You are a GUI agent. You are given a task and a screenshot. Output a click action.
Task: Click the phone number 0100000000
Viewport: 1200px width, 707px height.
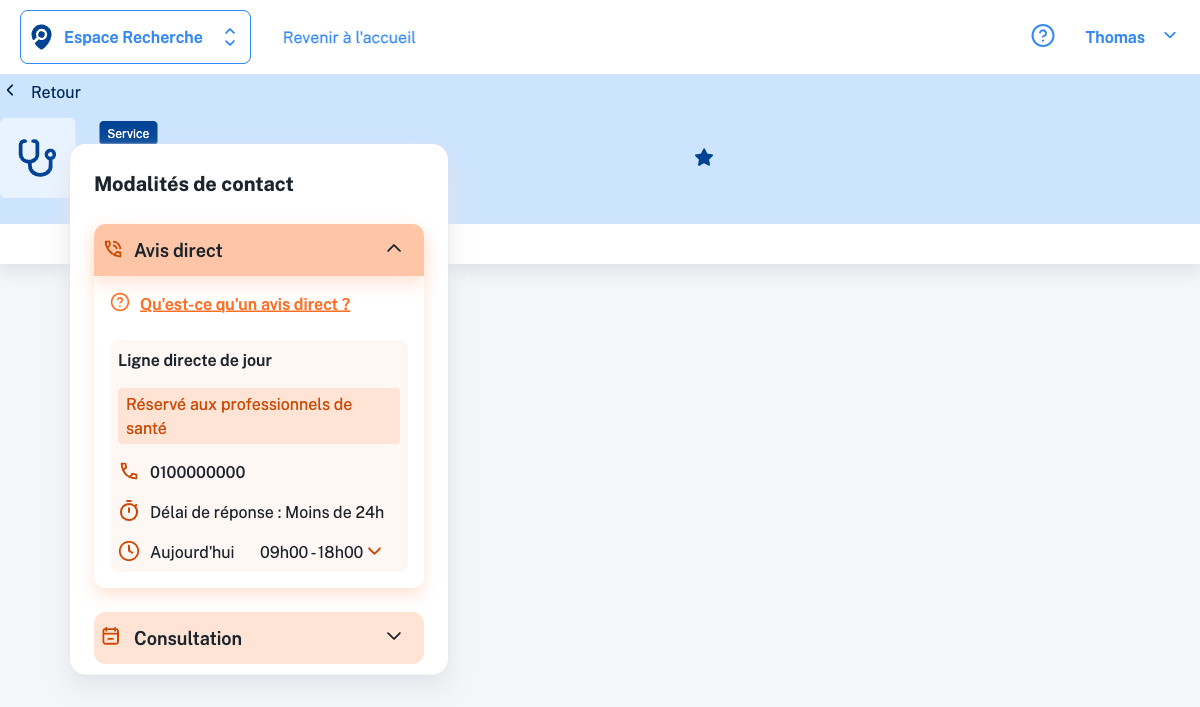[197, 472]
